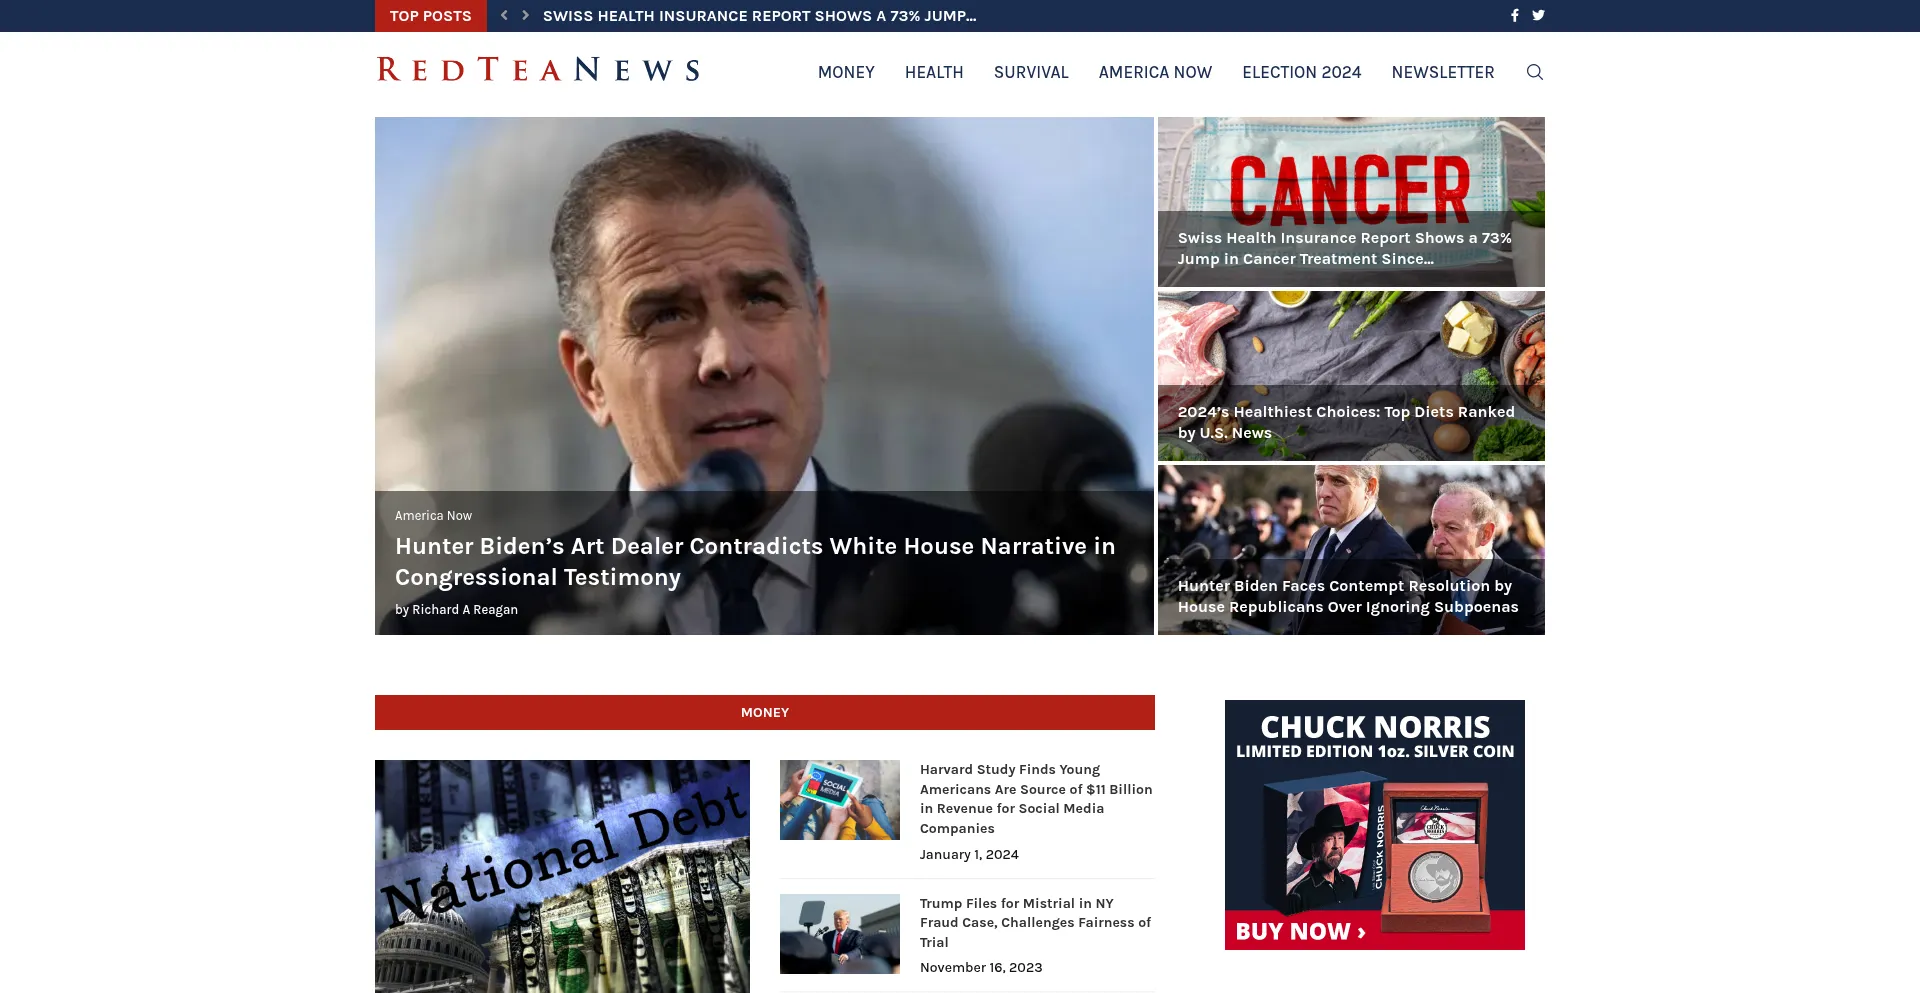Open the MONEY menu item
The width and height of the screenshot is (1920, 993).
point(846,72)
